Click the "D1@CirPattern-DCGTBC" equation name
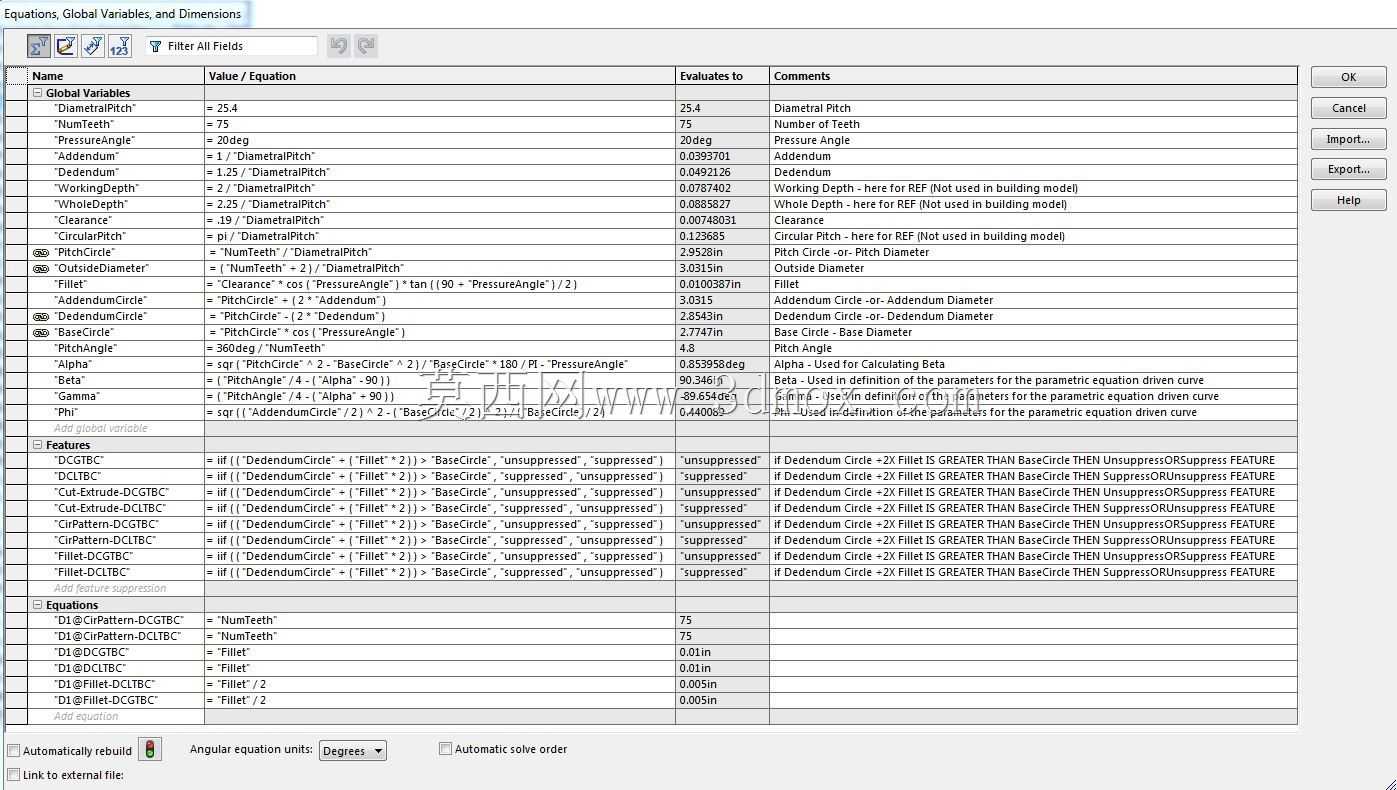 pos(119,620)
